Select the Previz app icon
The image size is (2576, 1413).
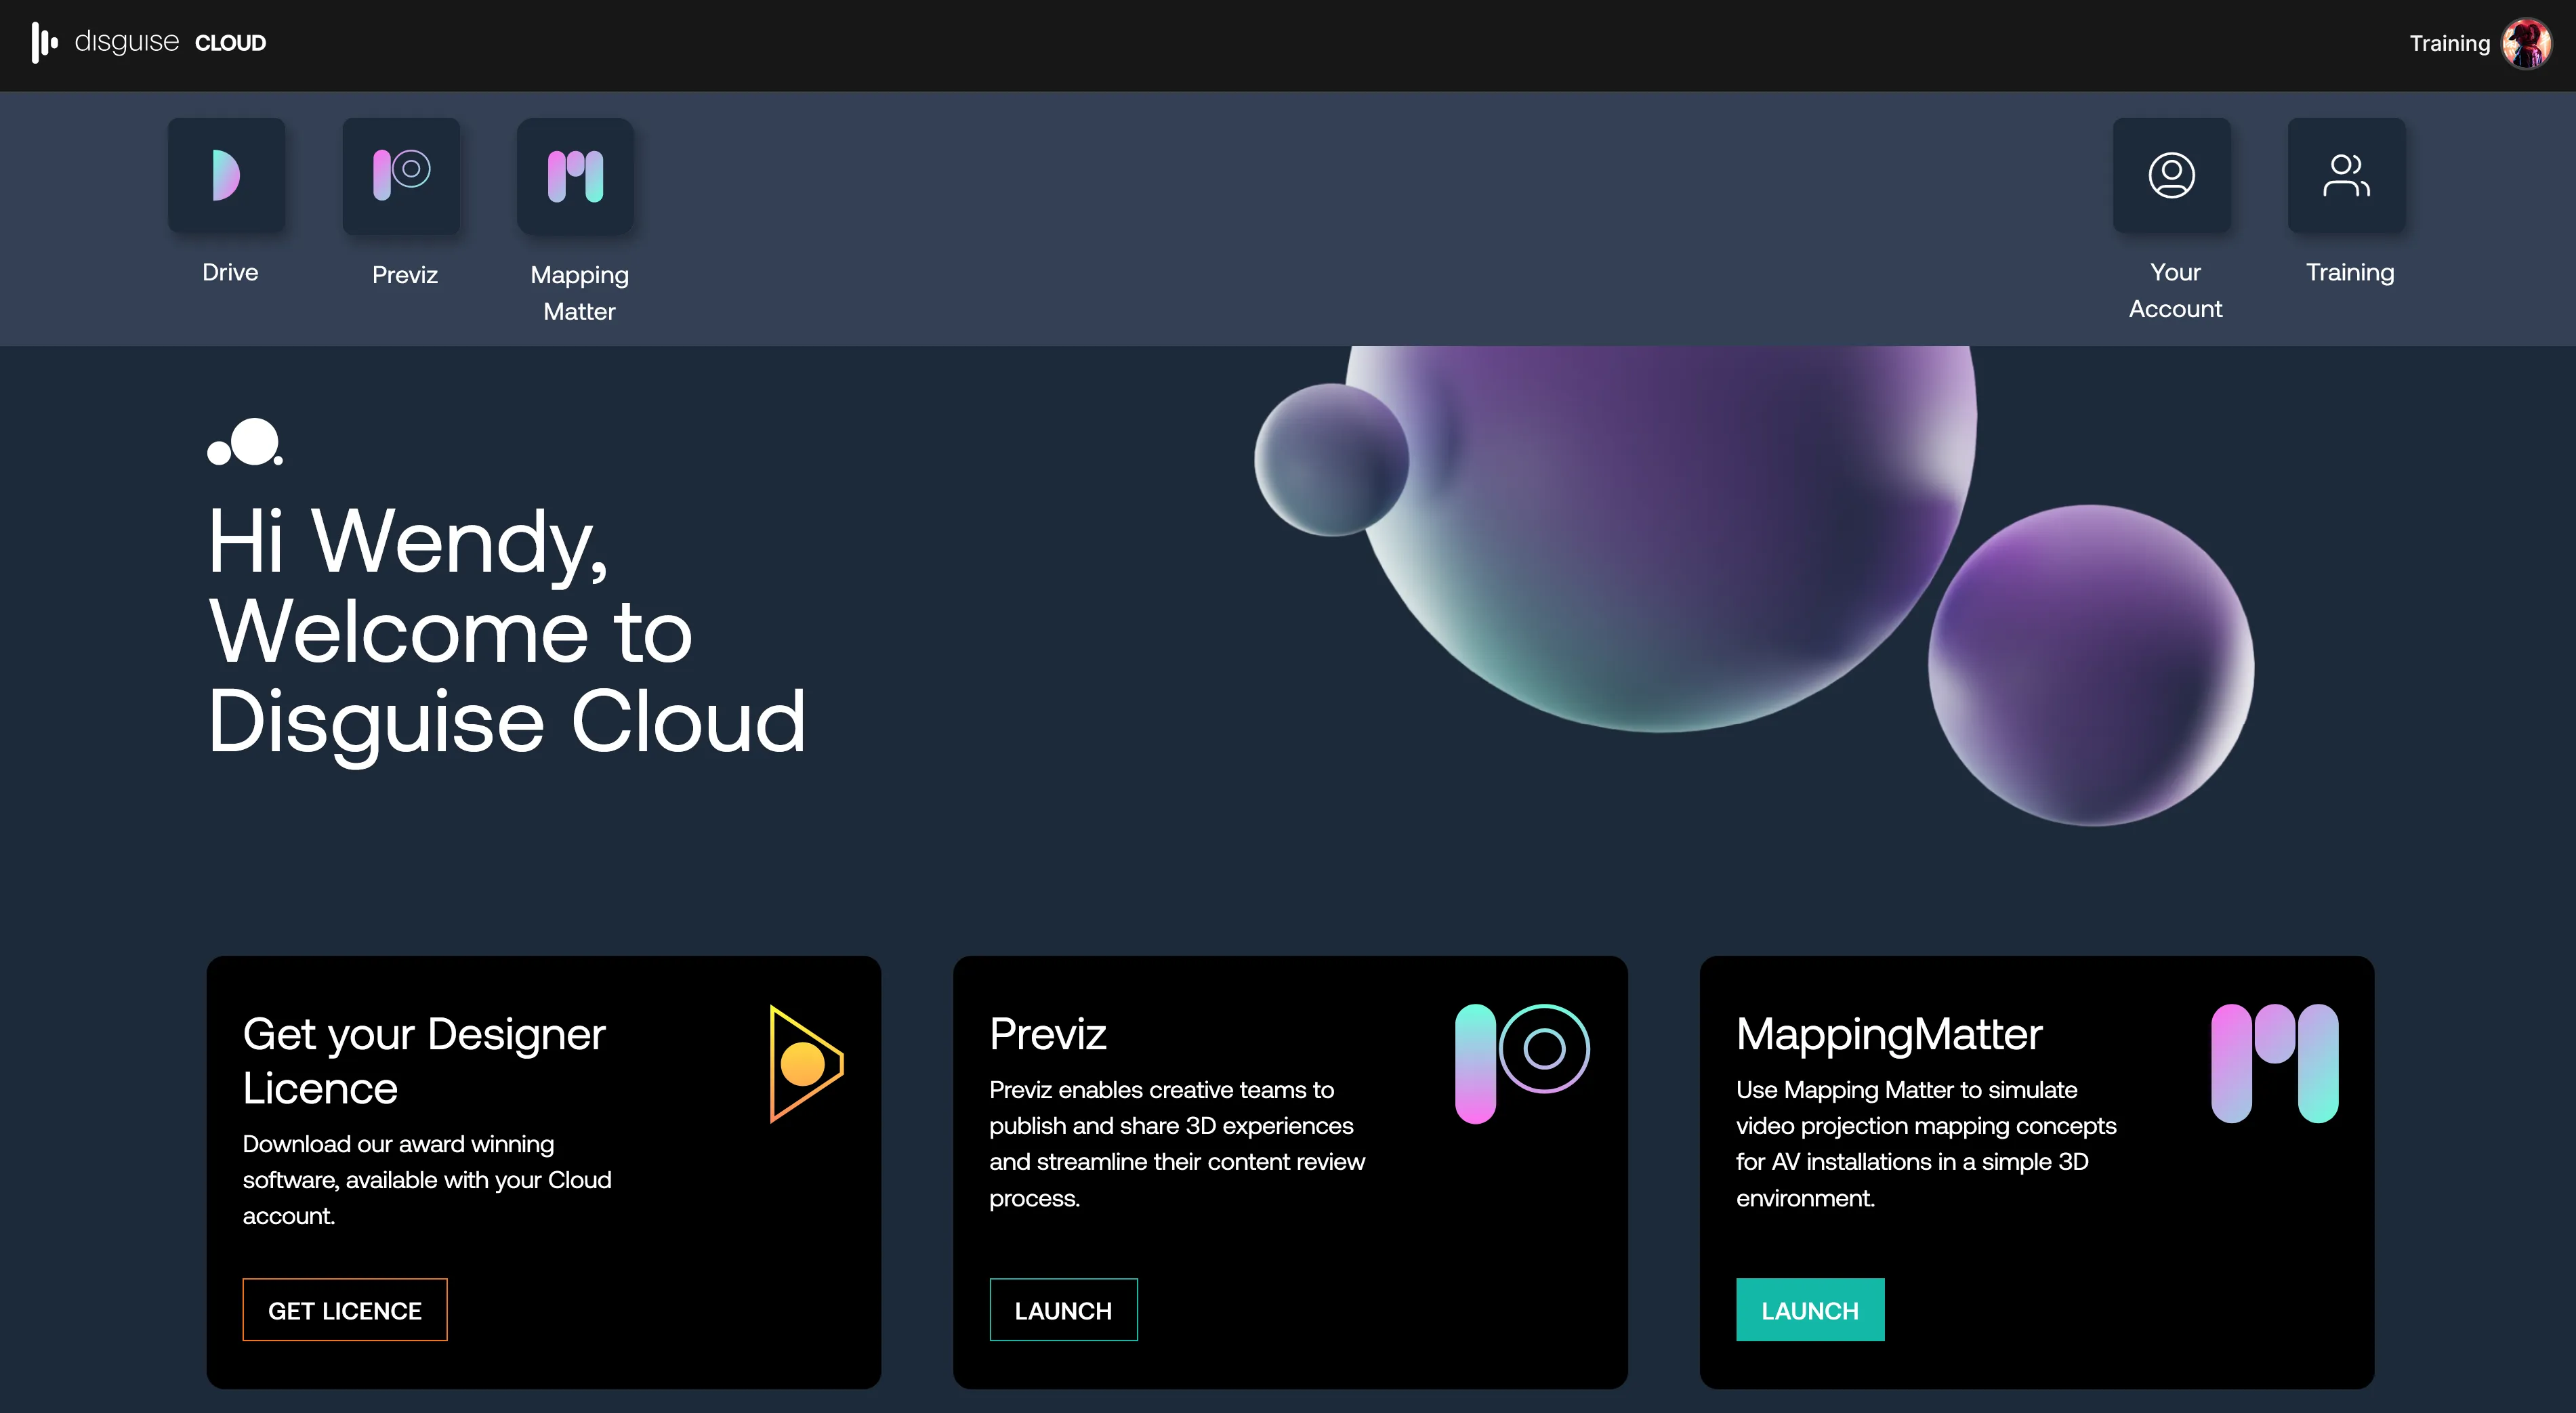(401, 175)
